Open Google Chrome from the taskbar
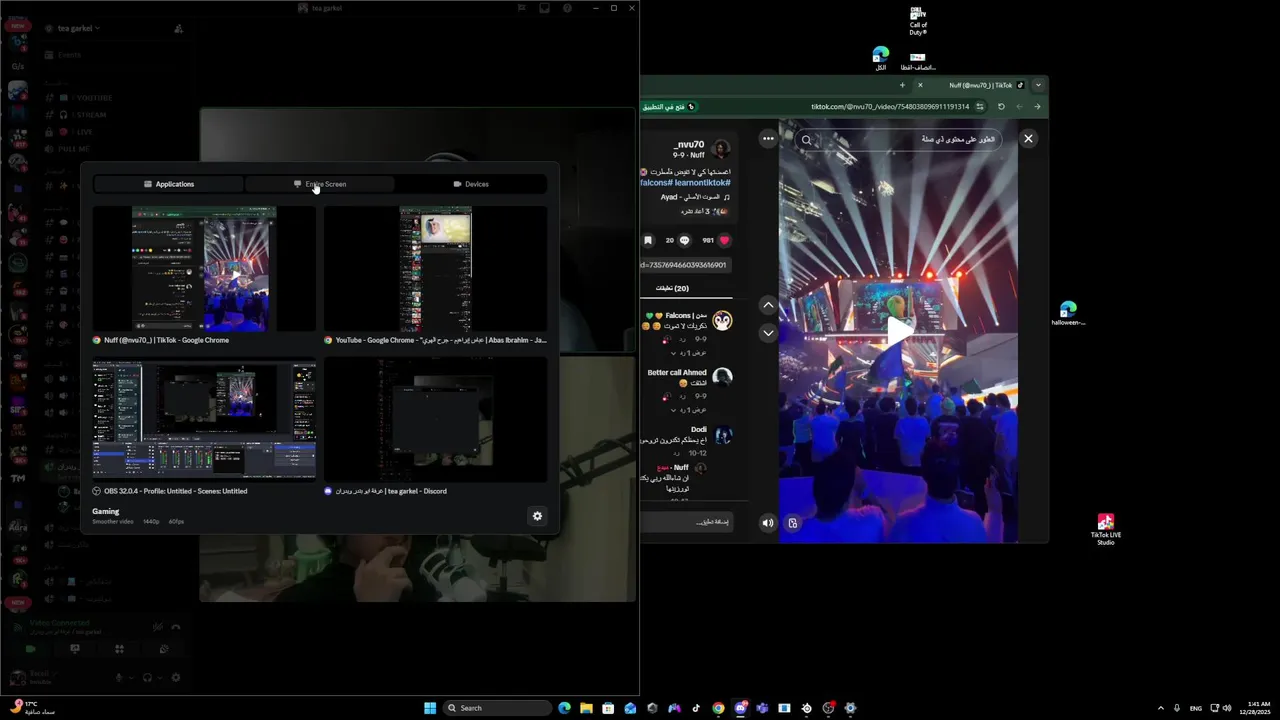The image size is (1280, 720). click(718, 708)
